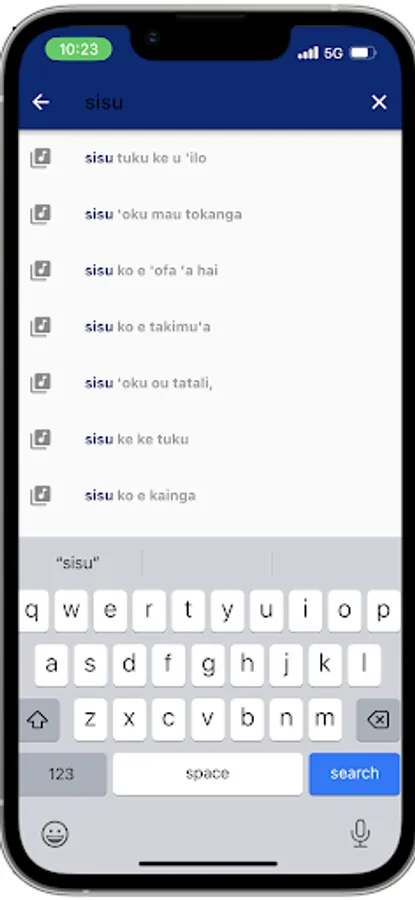This screenshot has height=900, width=415.
Task: Start dictation with microphone icon
Action: coord(360,833)
